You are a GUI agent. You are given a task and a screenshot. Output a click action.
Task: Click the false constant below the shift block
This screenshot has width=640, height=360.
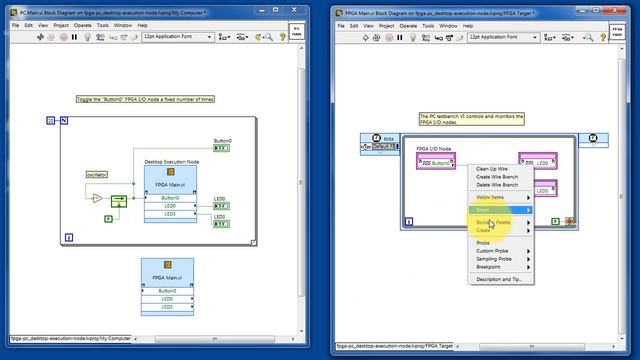pyautogui.click(x=108, y=219)
